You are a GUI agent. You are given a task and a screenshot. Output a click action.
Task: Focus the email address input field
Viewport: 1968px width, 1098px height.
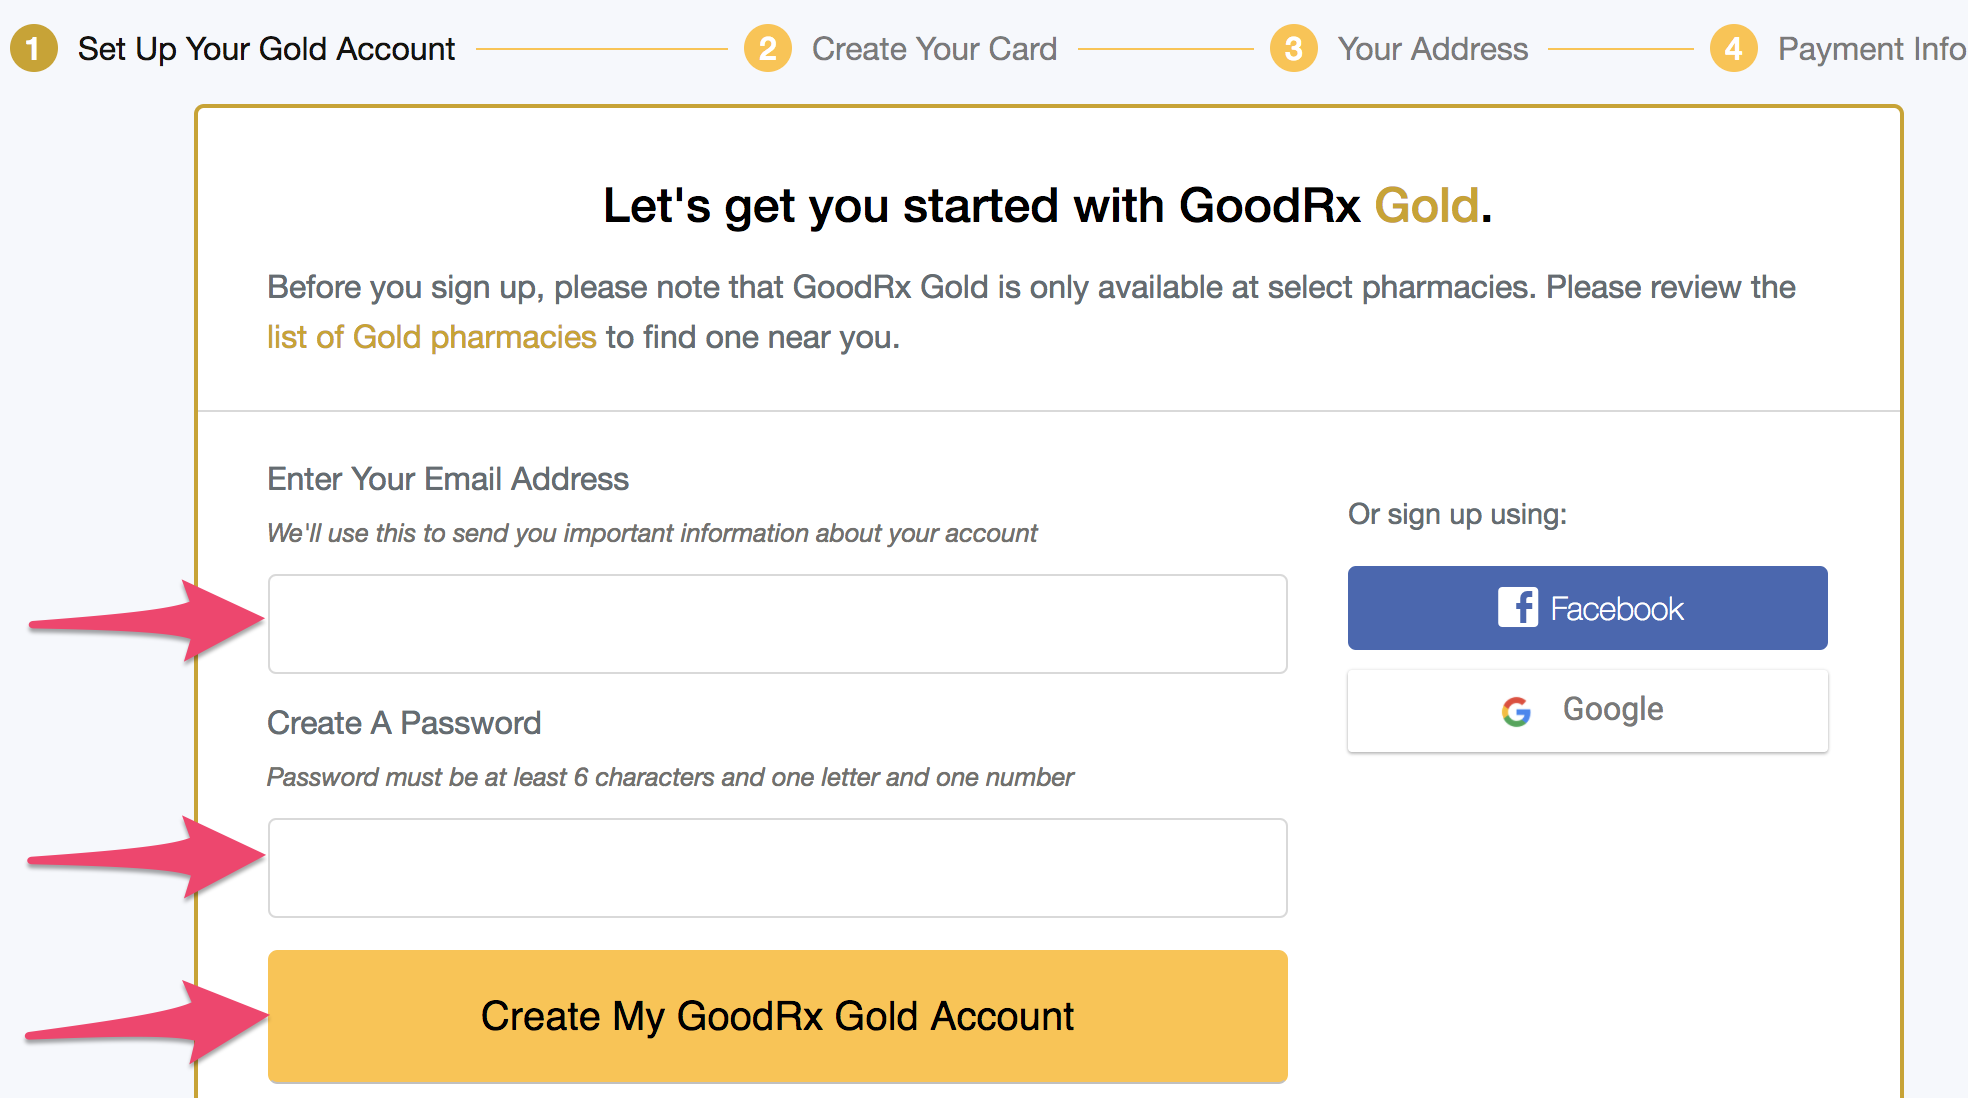778,624
